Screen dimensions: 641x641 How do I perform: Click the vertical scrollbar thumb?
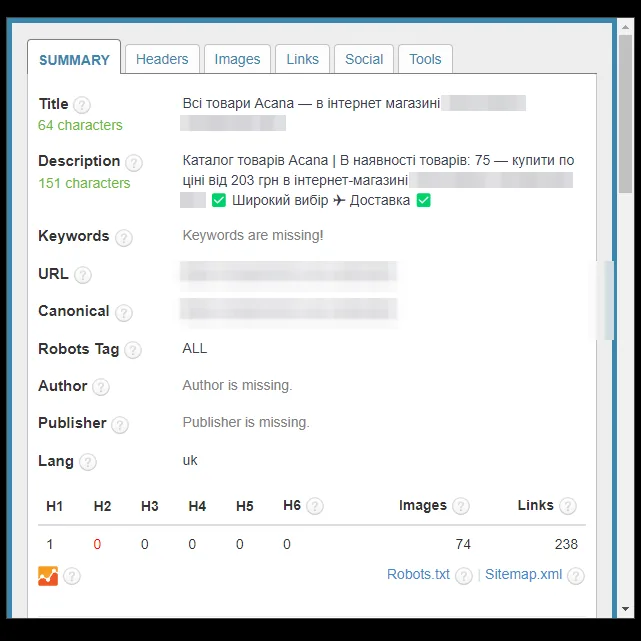point(625,114)
